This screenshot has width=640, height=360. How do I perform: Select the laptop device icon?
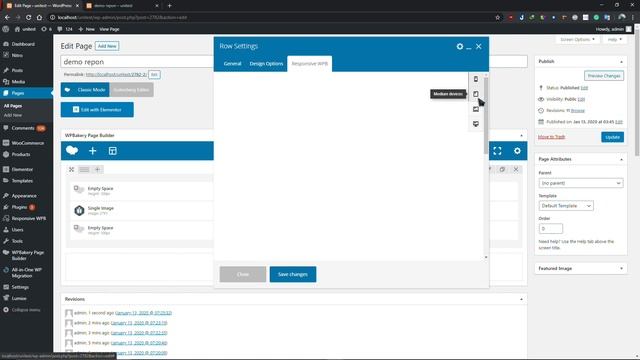[476, 109]
